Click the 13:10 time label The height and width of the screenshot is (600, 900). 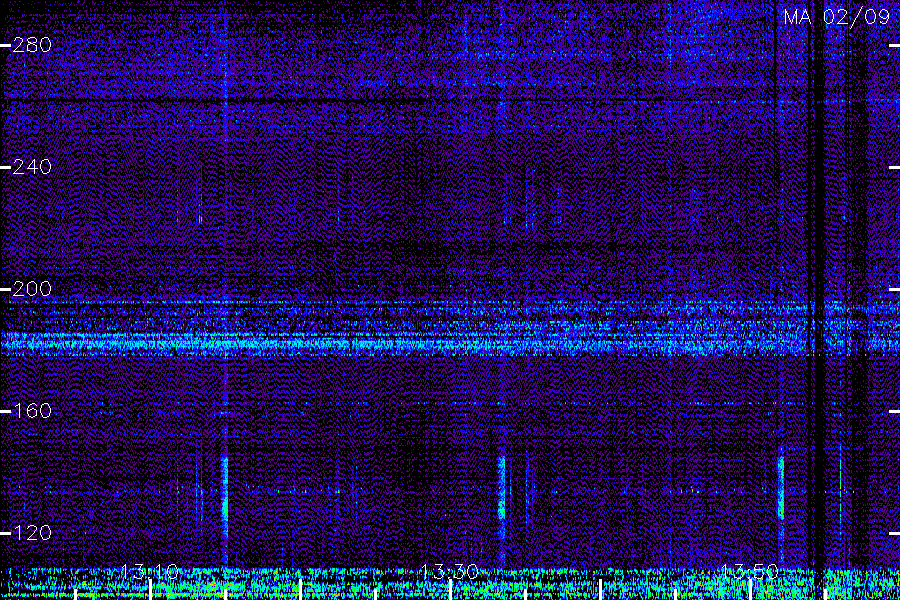[150, 572]
